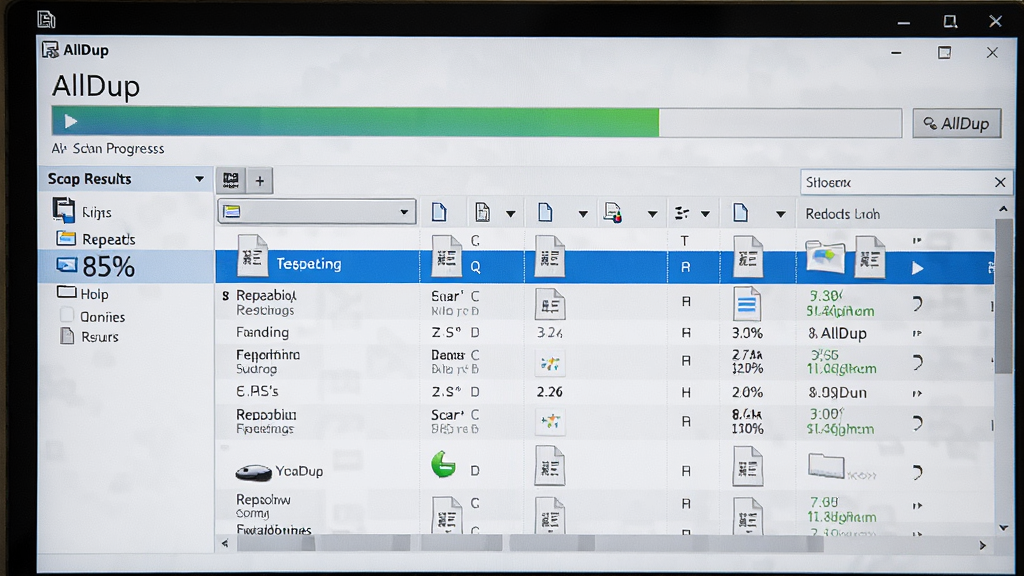The height and width of the screenshot is (576, 1024).
Task: Click the Kijns duplicate-files icon
Action: pos(63,210)
